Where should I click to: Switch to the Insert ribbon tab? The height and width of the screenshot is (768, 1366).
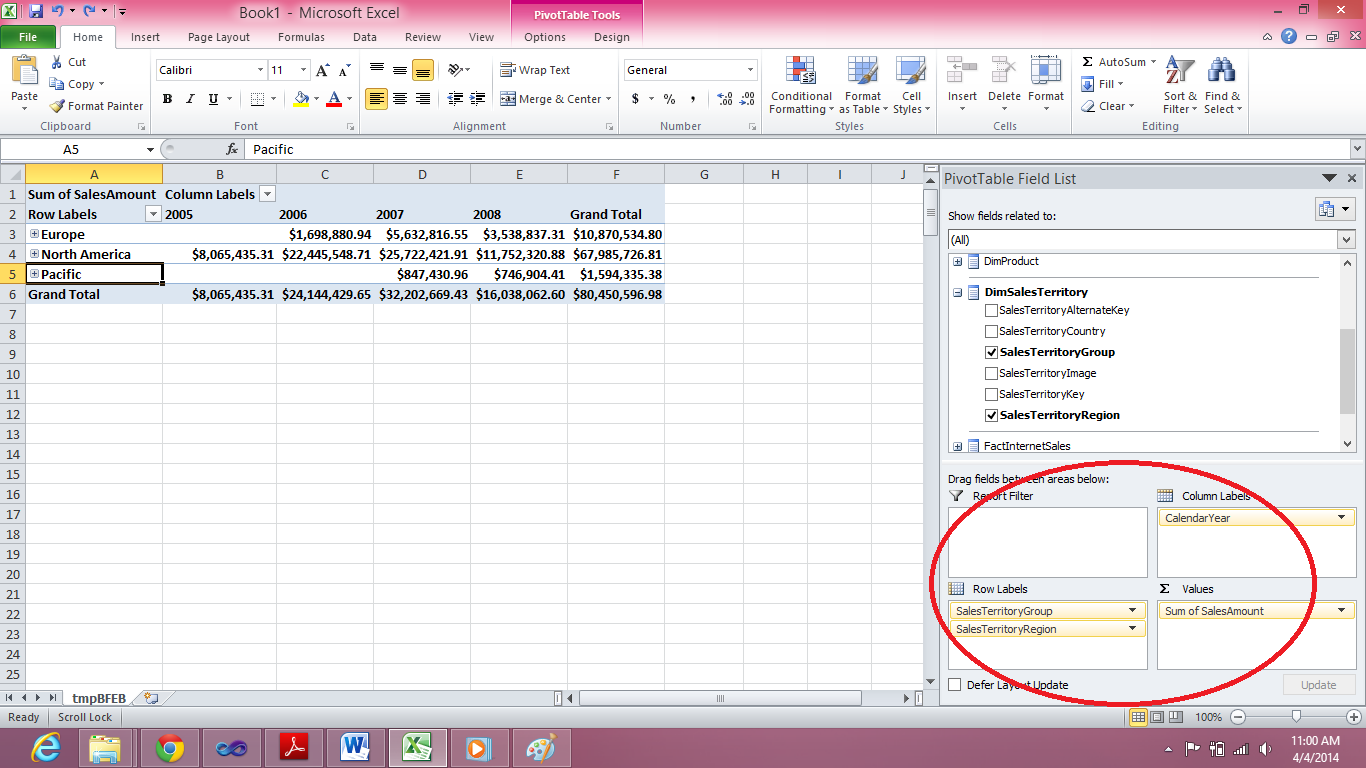tap(145, 37)
